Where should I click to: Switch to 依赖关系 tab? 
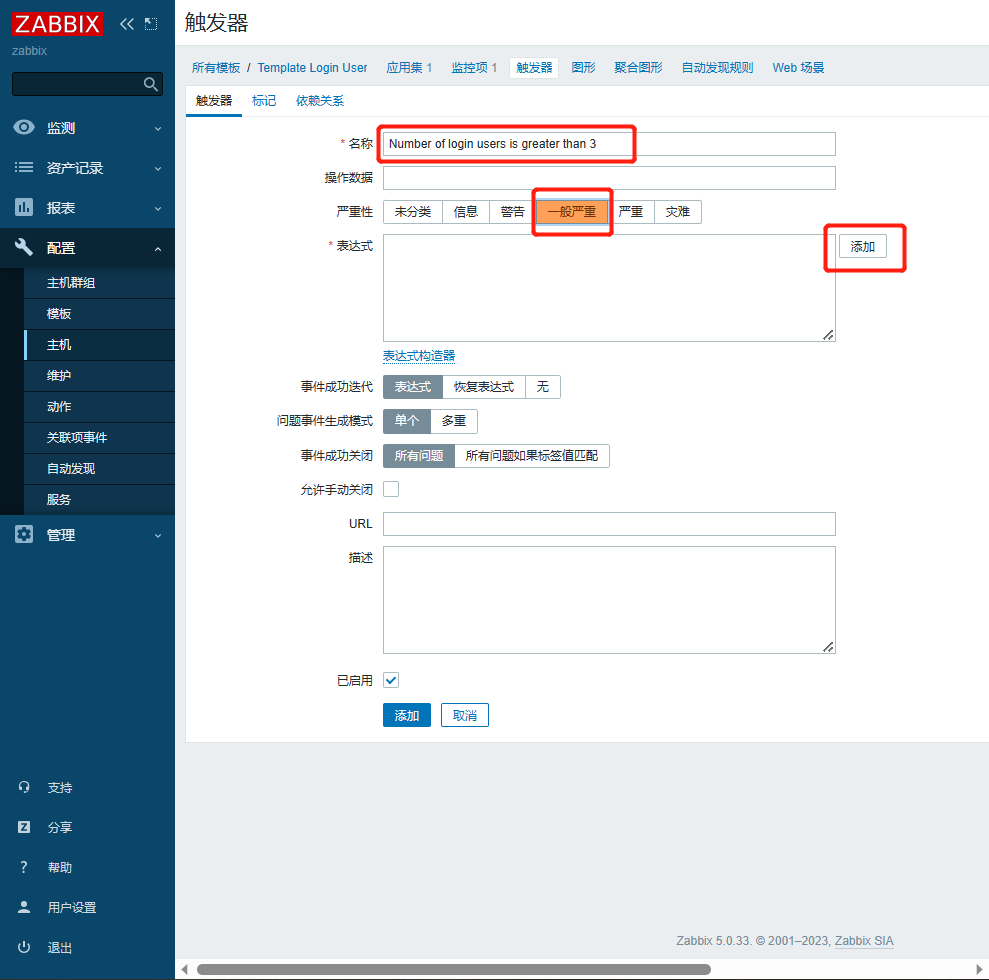320,101
